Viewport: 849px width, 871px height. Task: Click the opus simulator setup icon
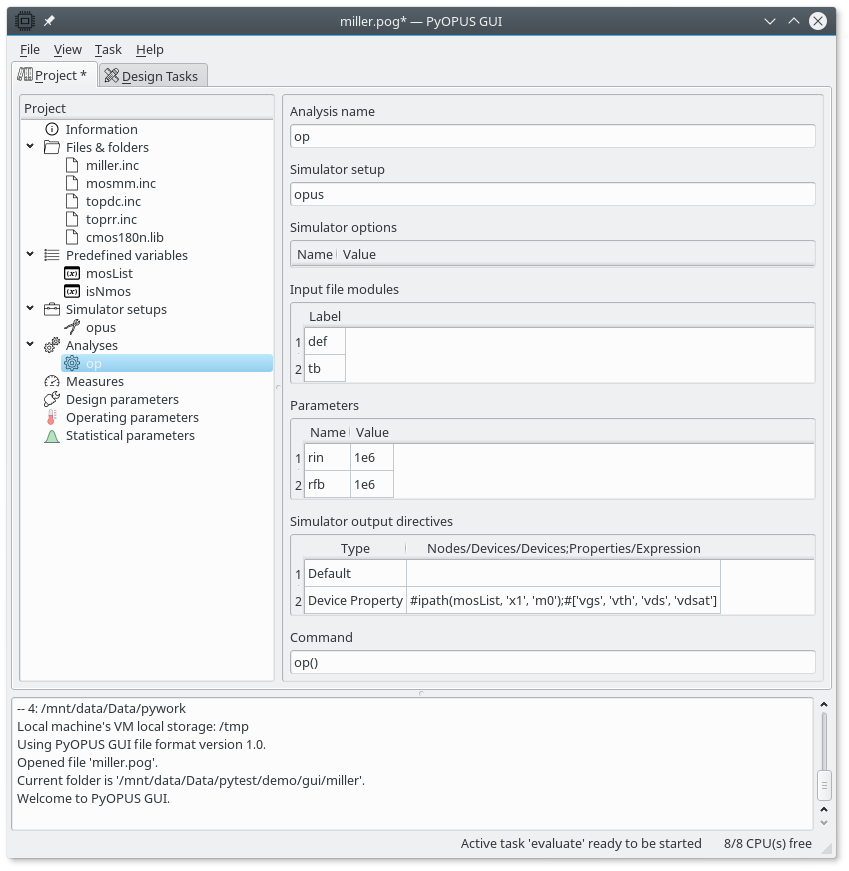[72, 327]
